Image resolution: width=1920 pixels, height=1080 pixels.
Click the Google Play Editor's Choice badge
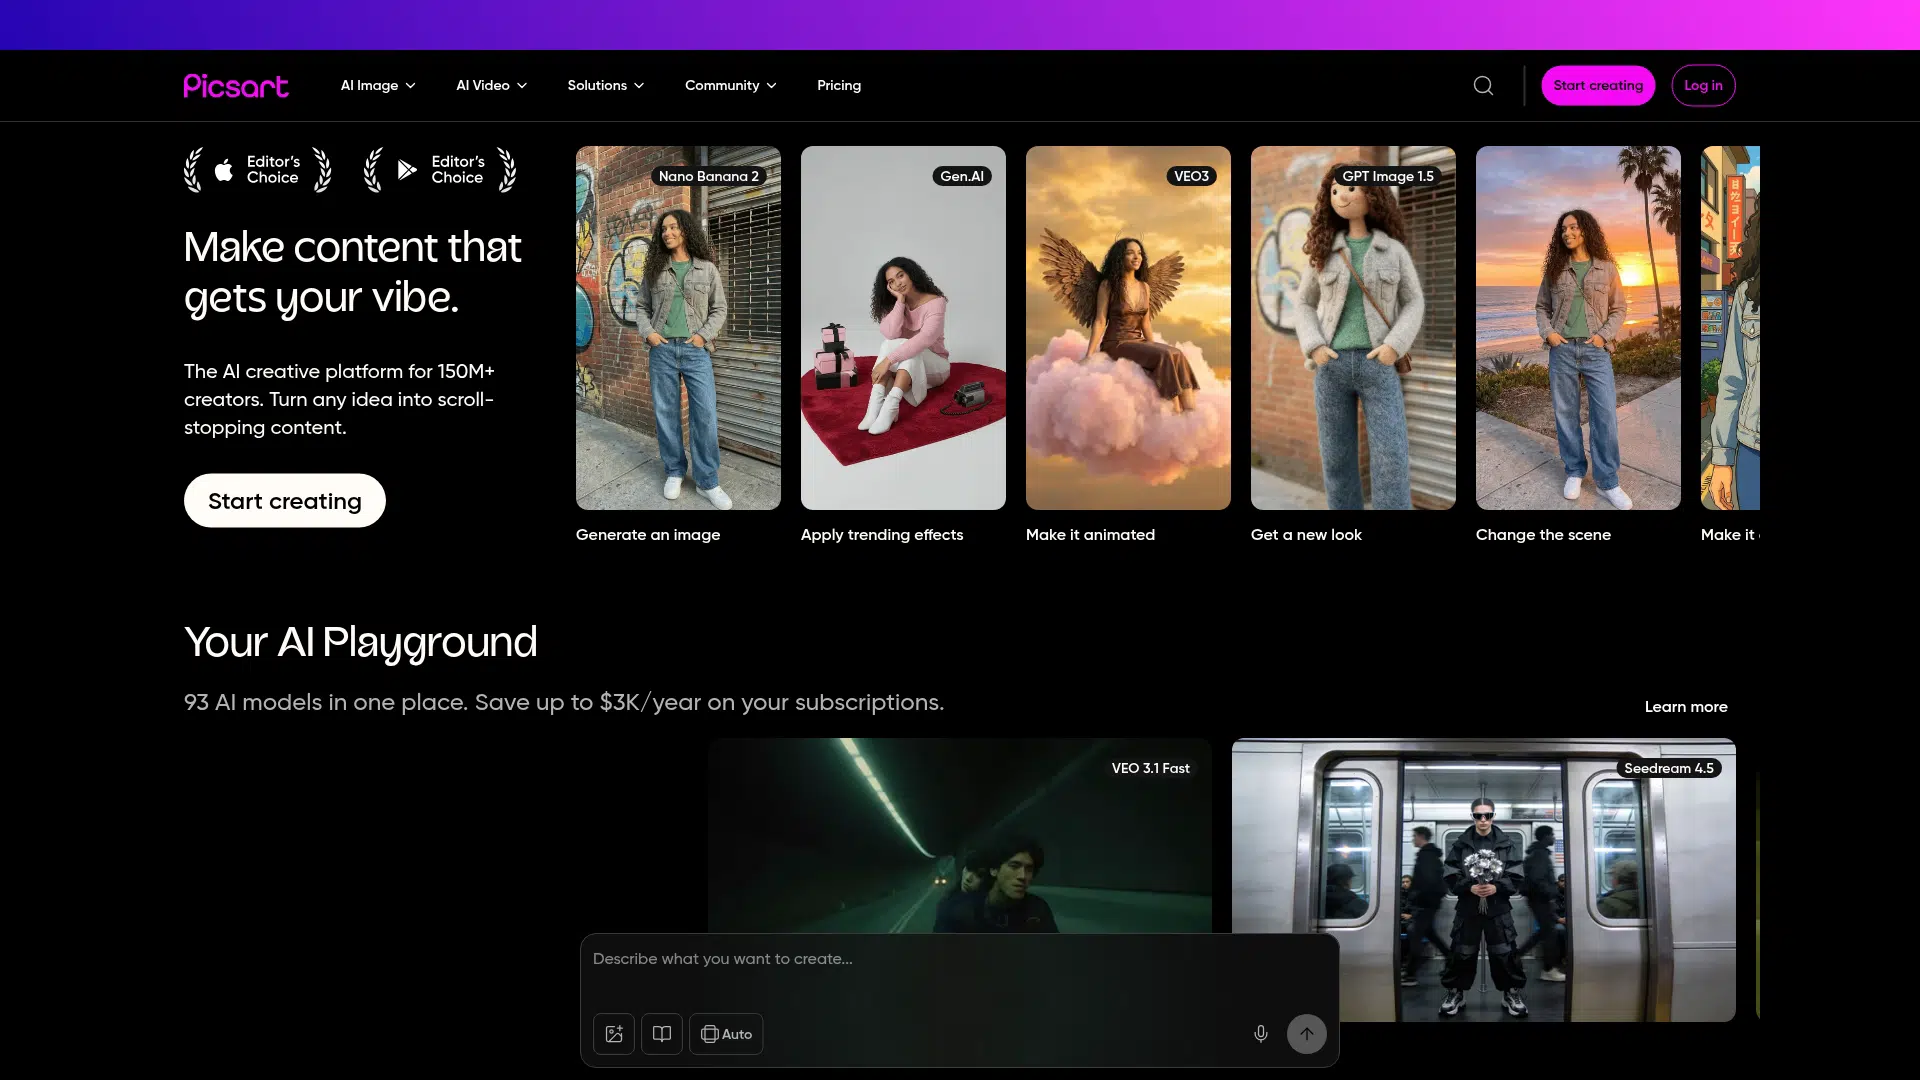(x=441, y=170)
